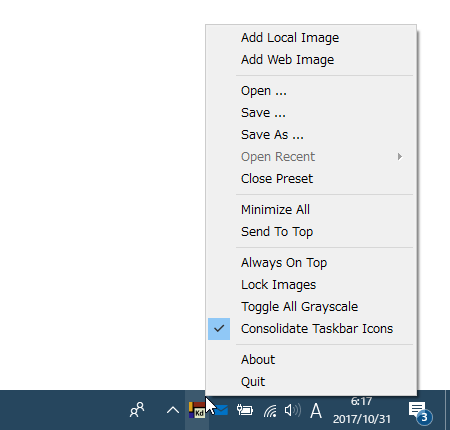Click the battery power tray icon
This screenshot has width=450, height=430.
(245, 410)
